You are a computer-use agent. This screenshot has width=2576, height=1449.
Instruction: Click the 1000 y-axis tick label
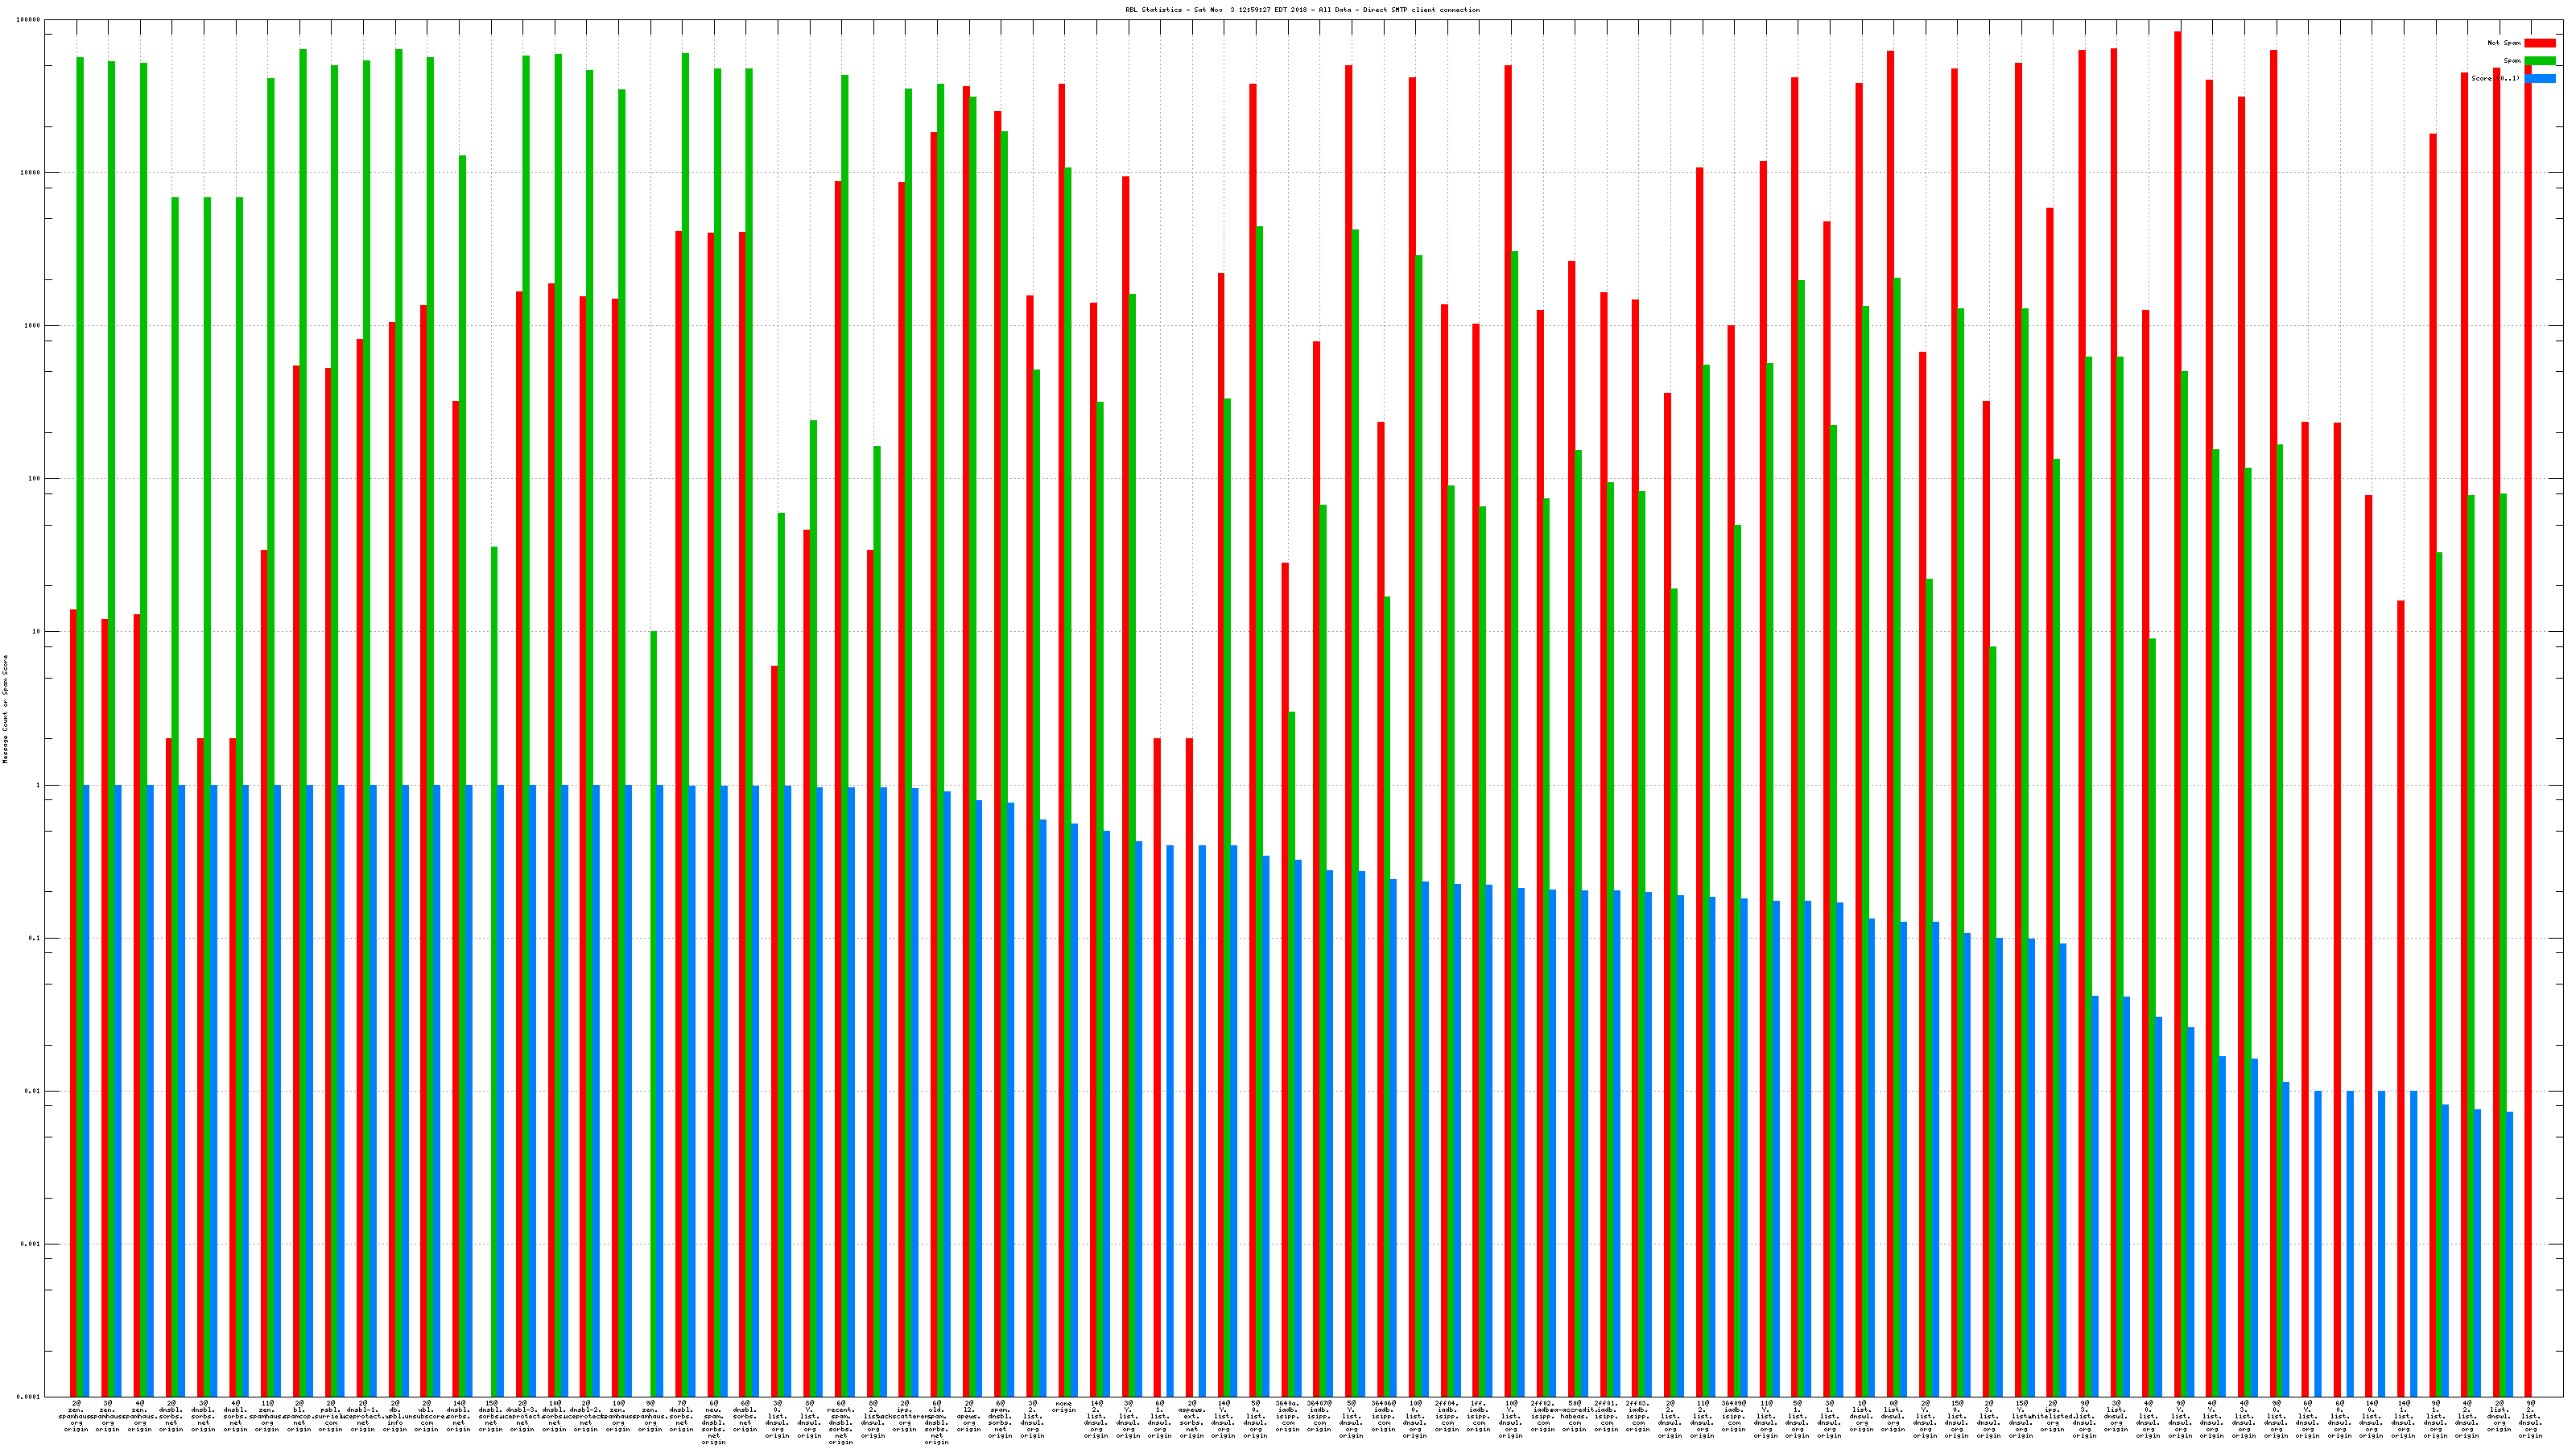(33, 326)
